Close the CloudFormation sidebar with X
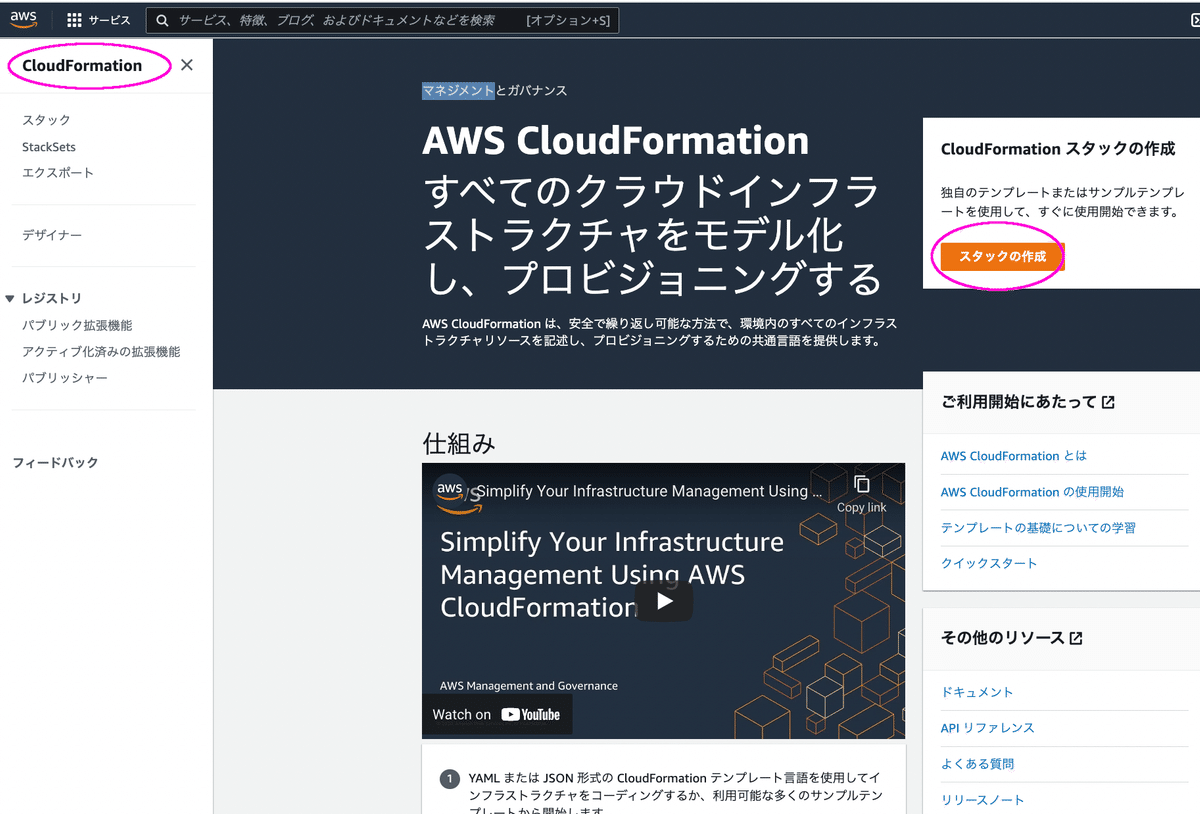 click(x=187, y=65)
